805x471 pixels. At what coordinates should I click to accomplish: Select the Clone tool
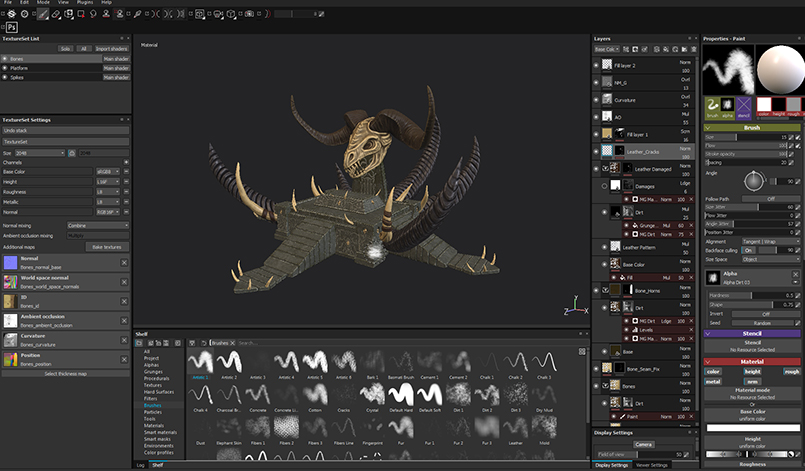[x=106, y=14]
